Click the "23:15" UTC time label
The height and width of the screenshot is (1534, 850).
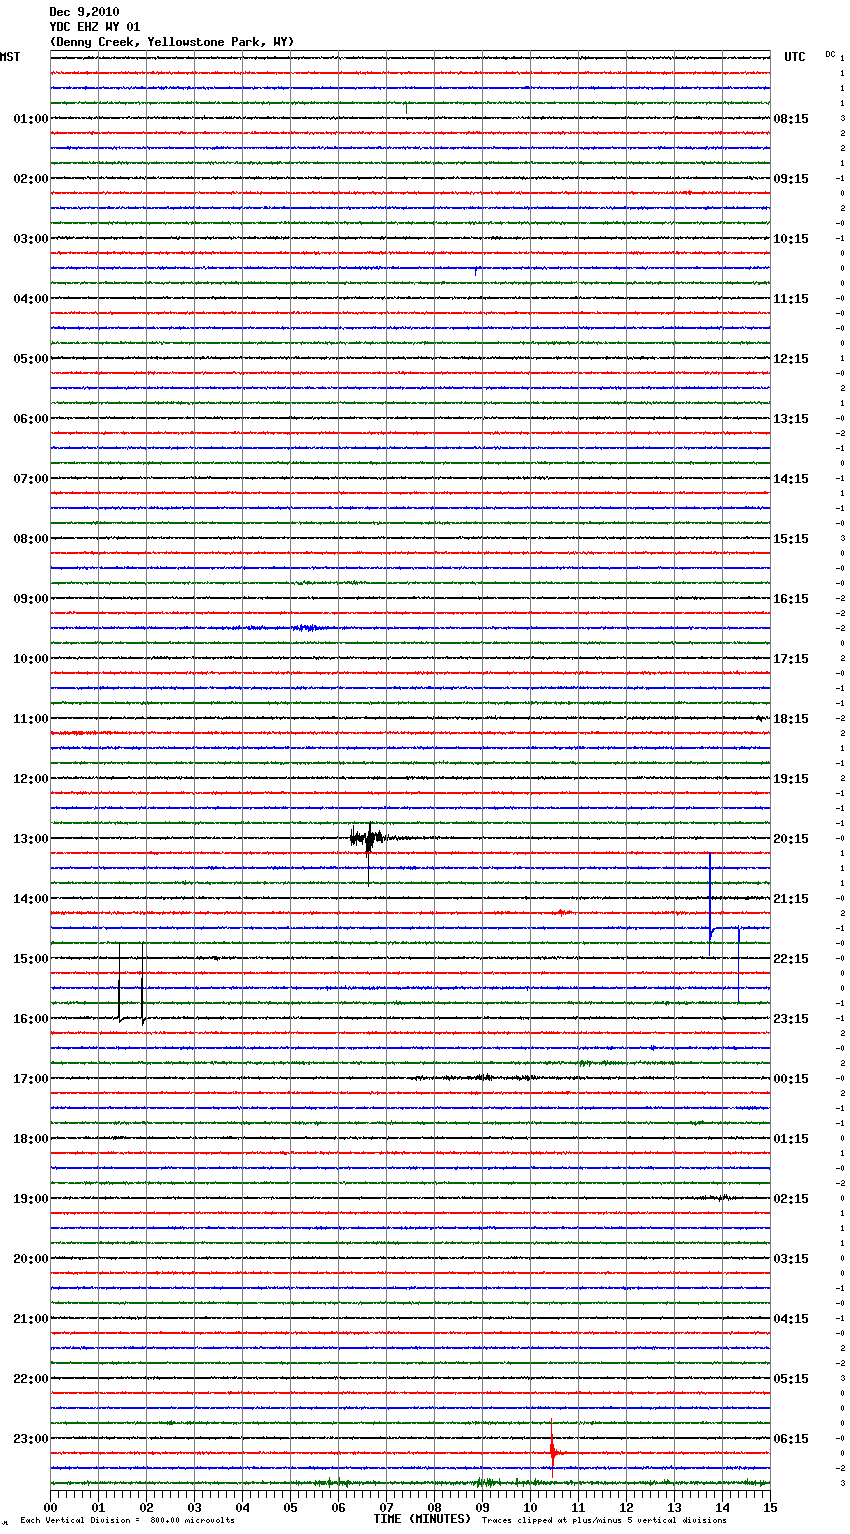791,1019
